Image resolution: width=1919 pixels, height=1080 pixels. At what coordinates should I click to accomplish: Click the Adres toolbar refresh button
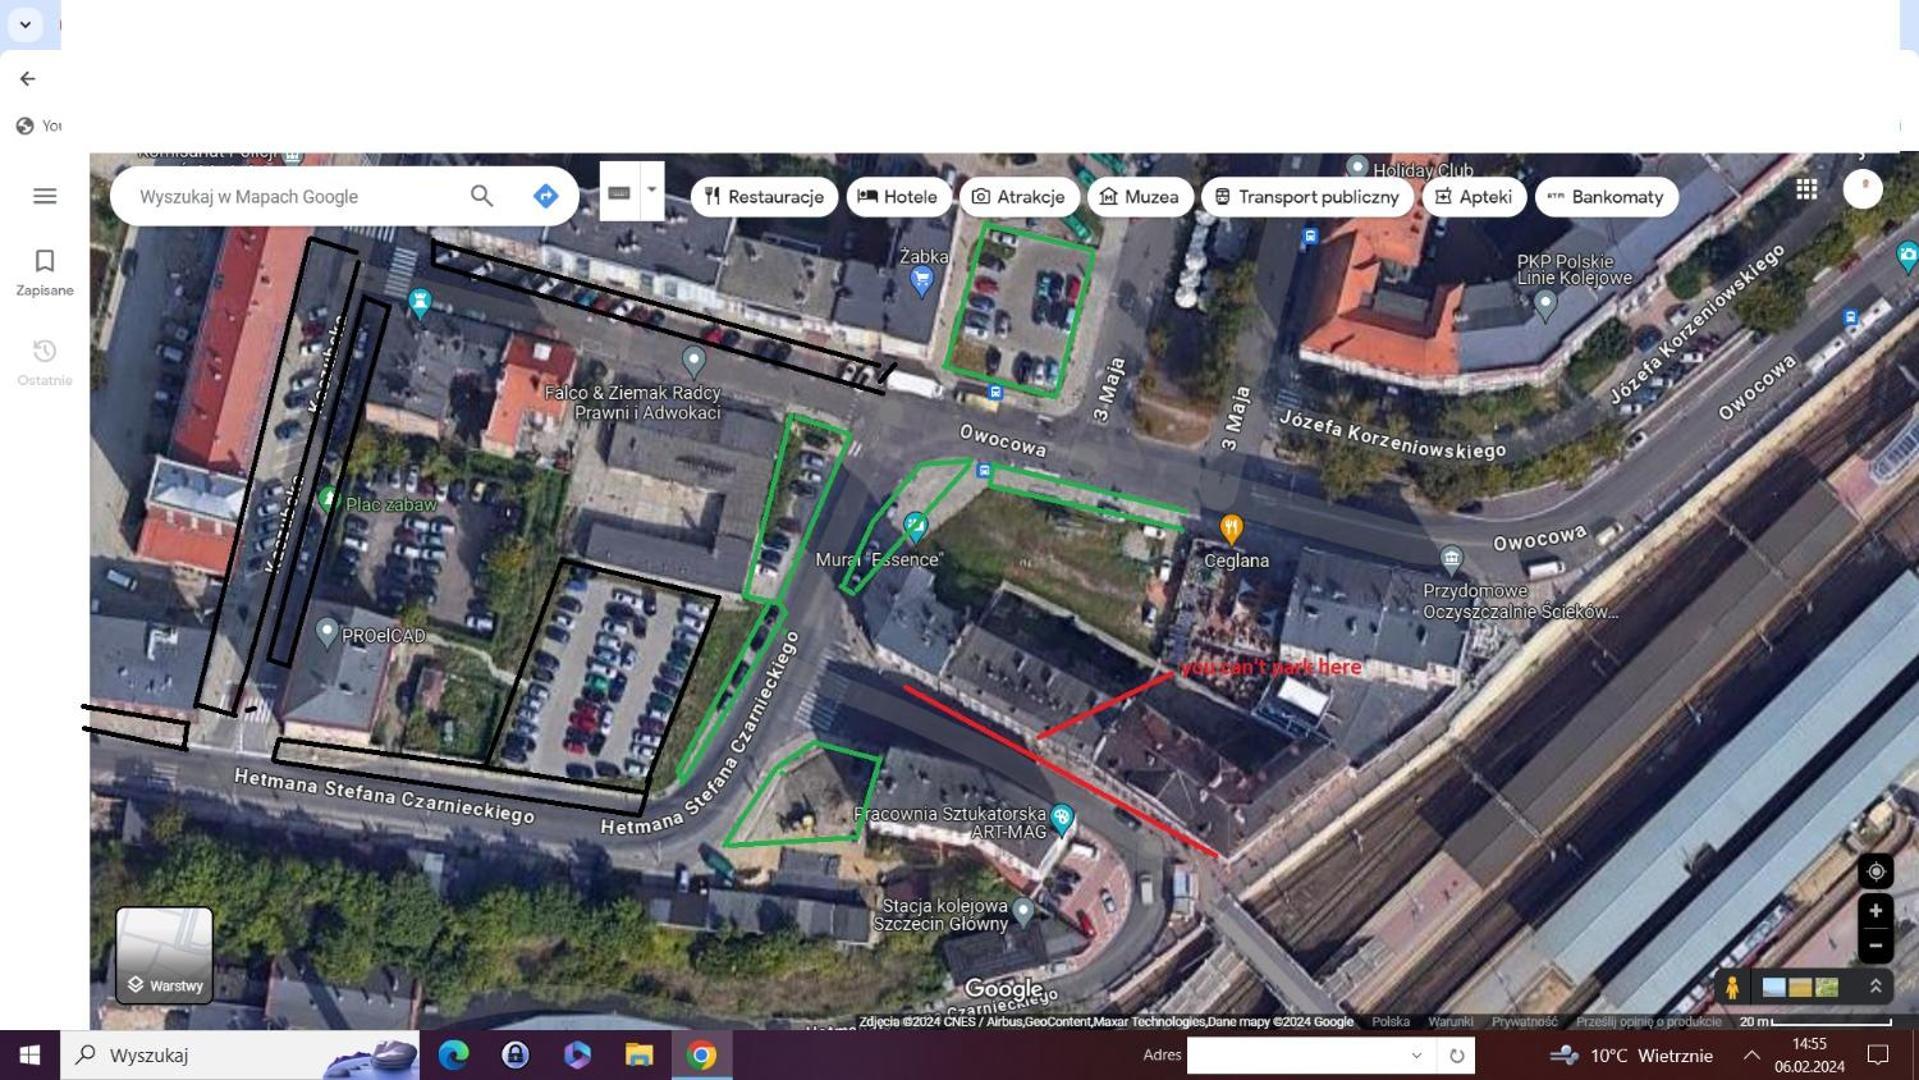pos(1457,1055)
